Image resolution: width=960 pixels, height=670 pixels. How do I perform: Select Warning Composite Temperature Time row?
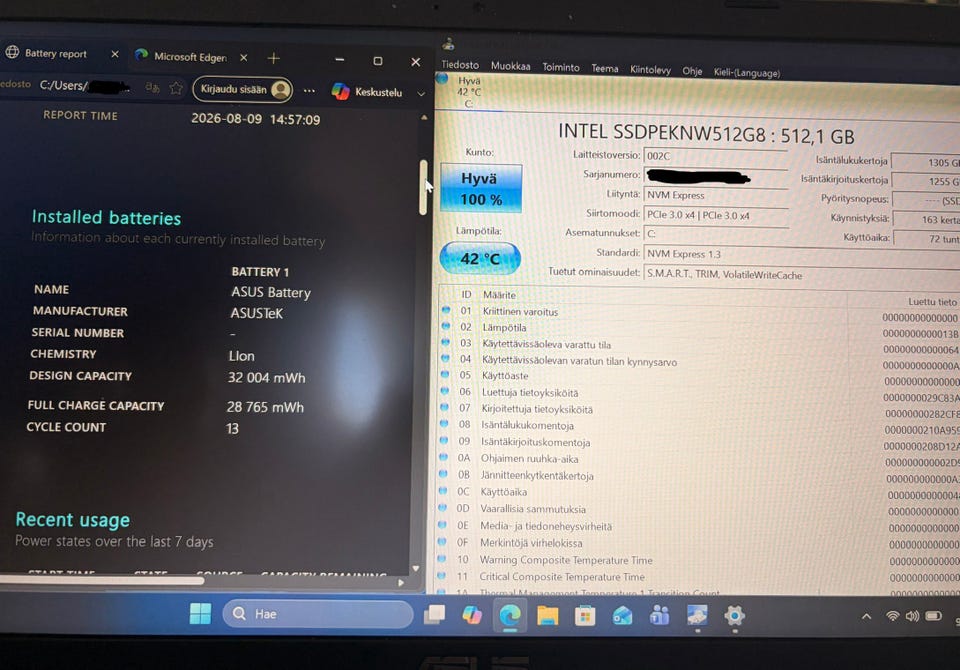tap(699, 560)
